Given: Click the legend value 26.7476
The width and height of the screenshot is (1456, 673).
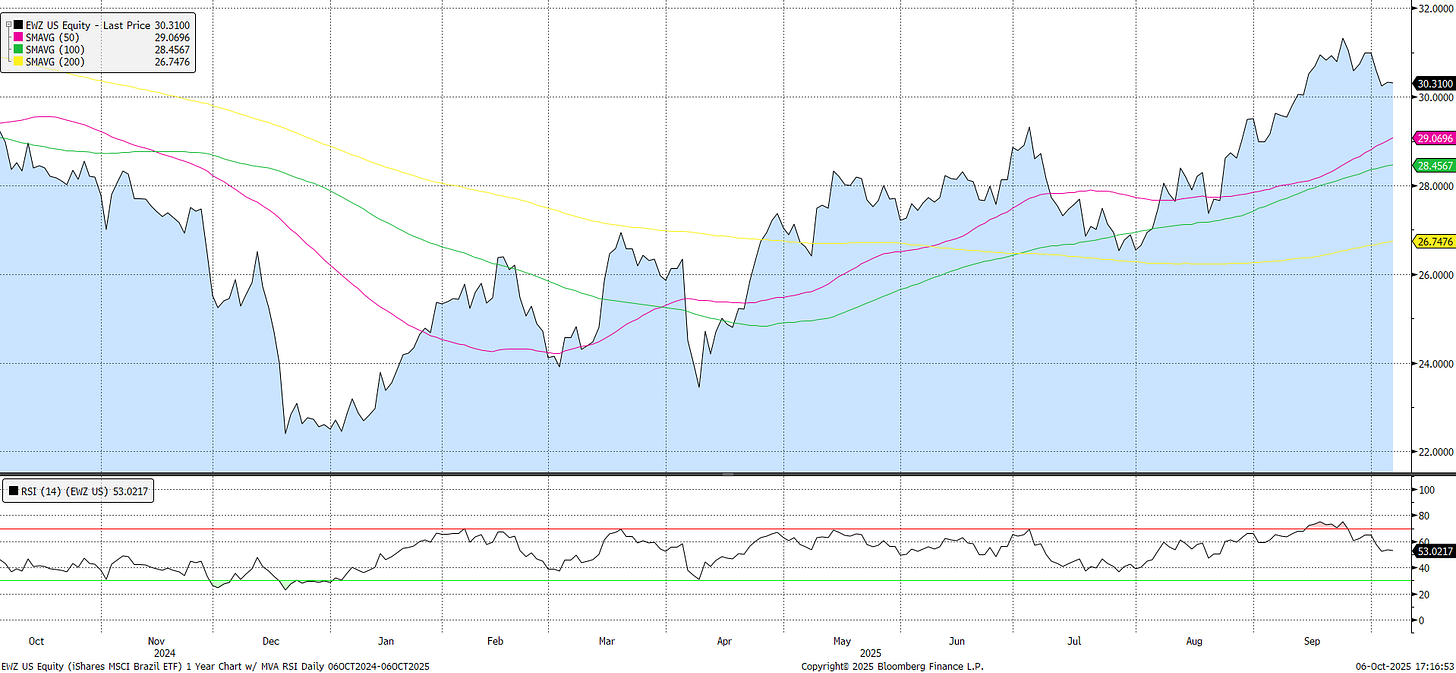Looking at the screenshot, I should pyautogui.click(x=174, y=61).
